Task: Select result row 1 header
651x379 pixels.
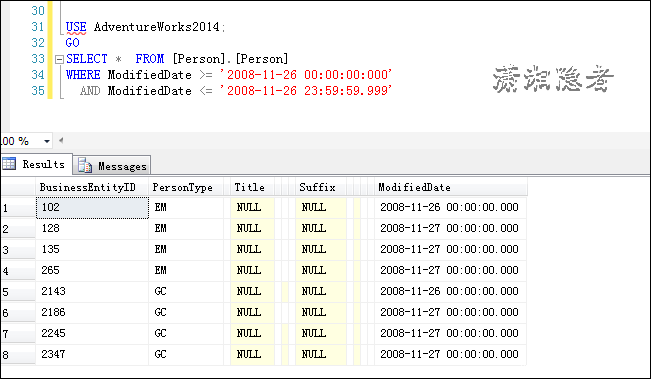Action: click(x=18, y=208)
